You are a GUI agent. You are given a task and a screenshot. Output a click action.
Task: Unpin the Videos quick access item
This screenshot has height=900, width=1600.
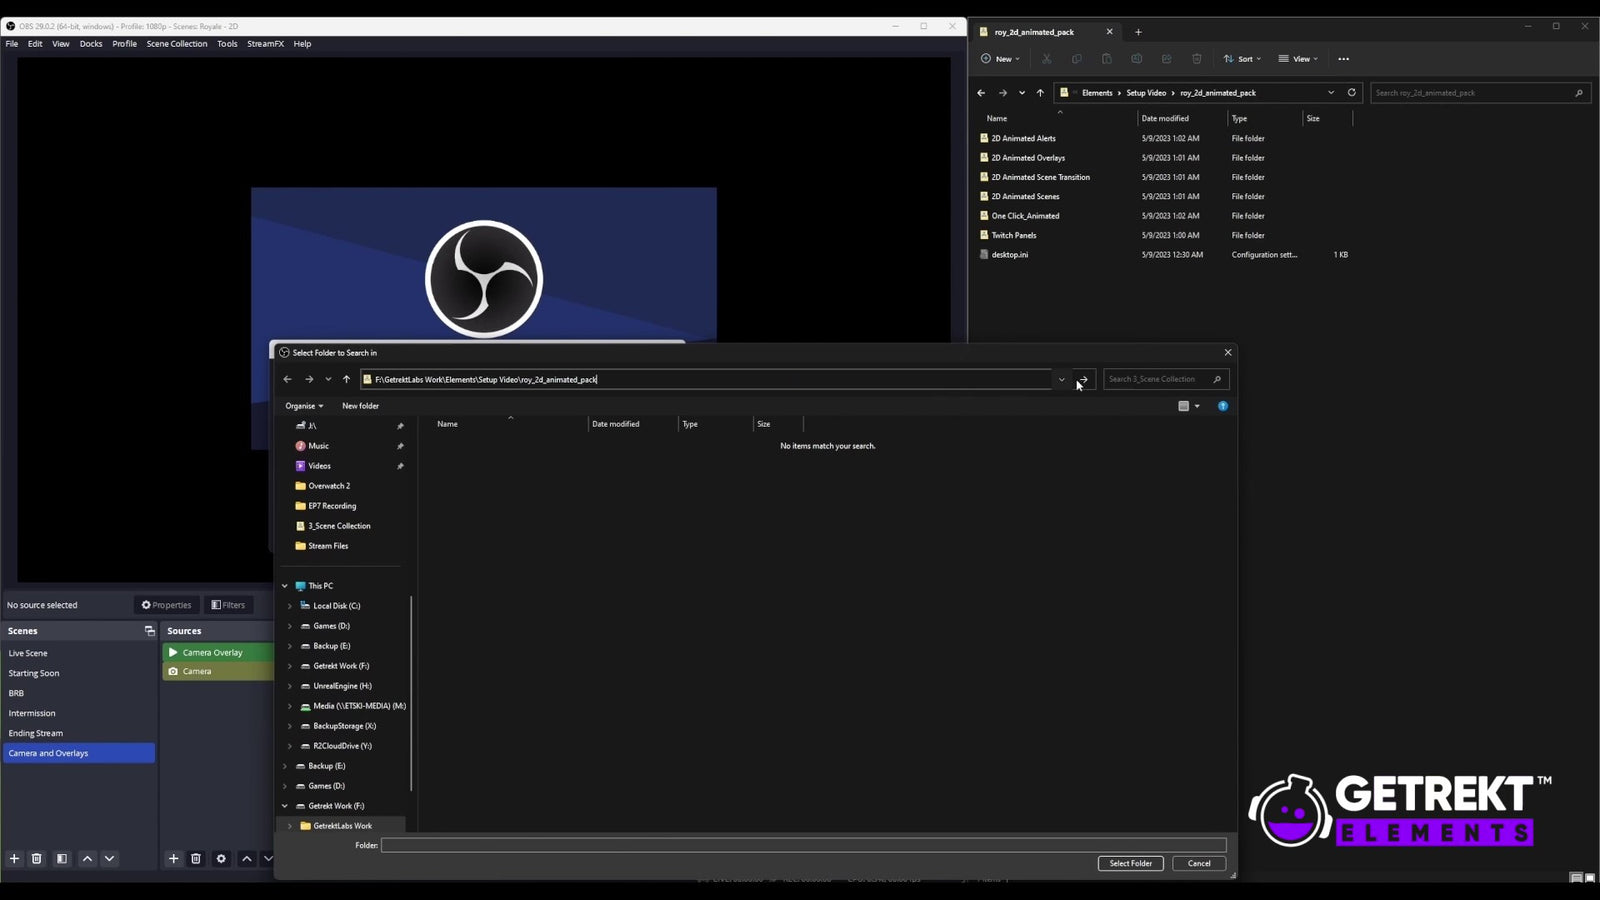400,466
